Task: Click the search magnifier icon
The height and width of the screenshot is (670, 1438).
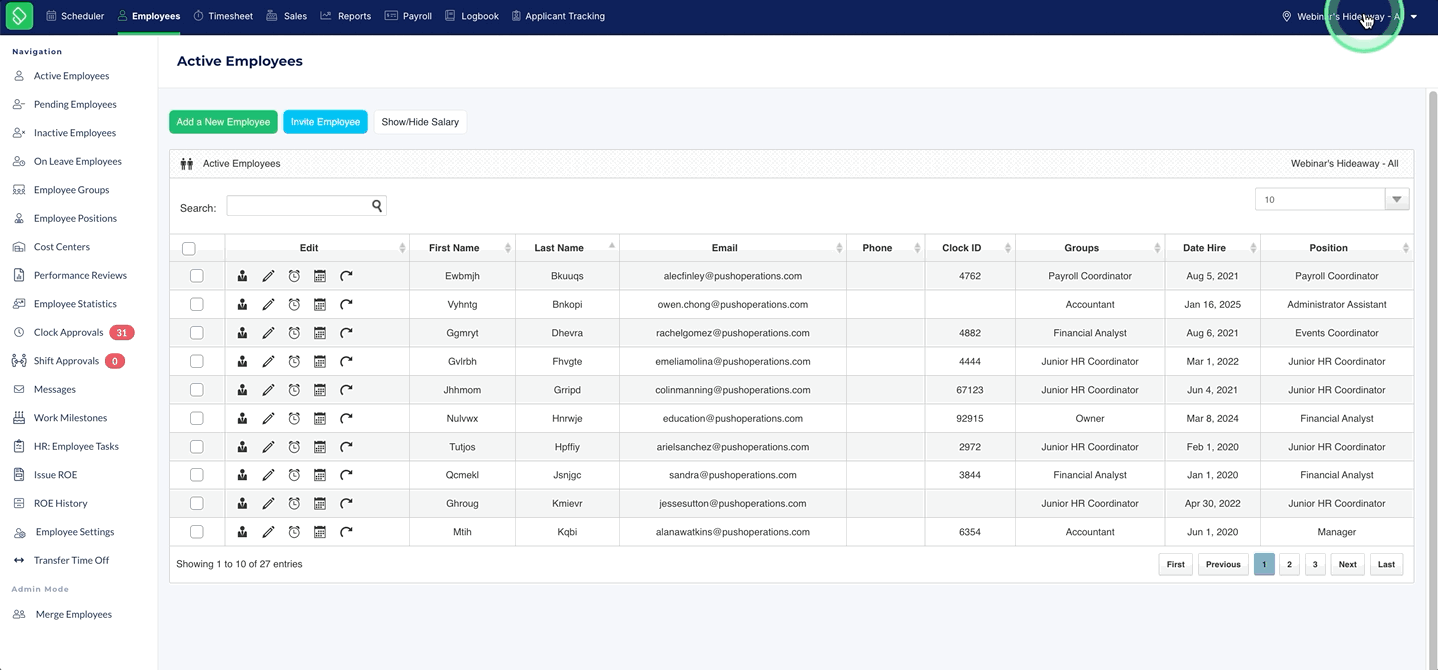Action: point(377,206)
